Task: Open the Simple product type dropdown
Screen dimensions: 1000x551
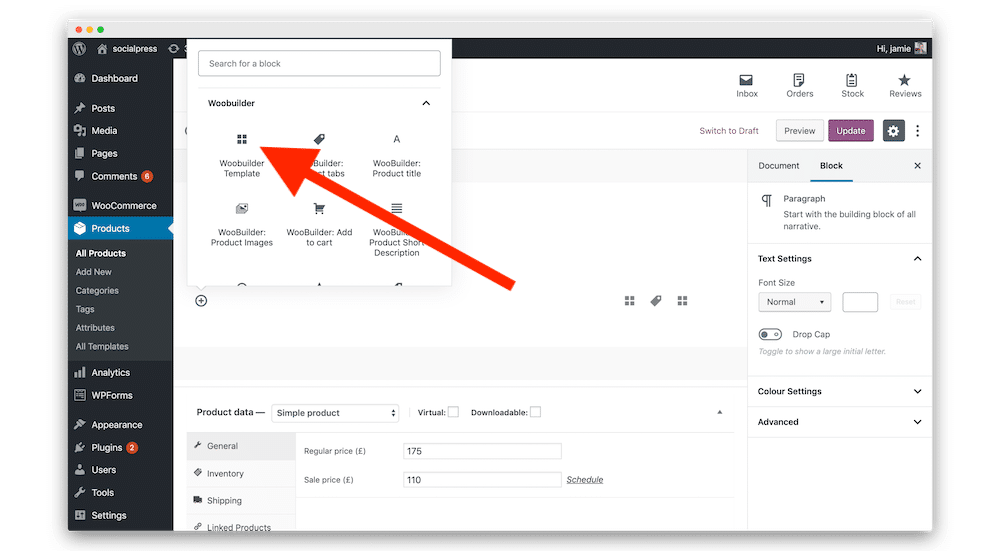Action: (x=335, y=413)
